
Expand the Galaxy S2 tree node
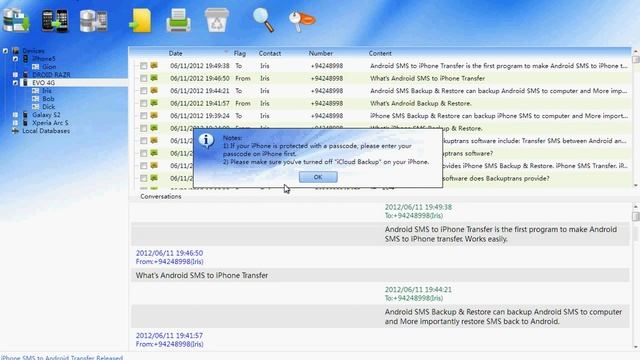[x=15, y=115]
